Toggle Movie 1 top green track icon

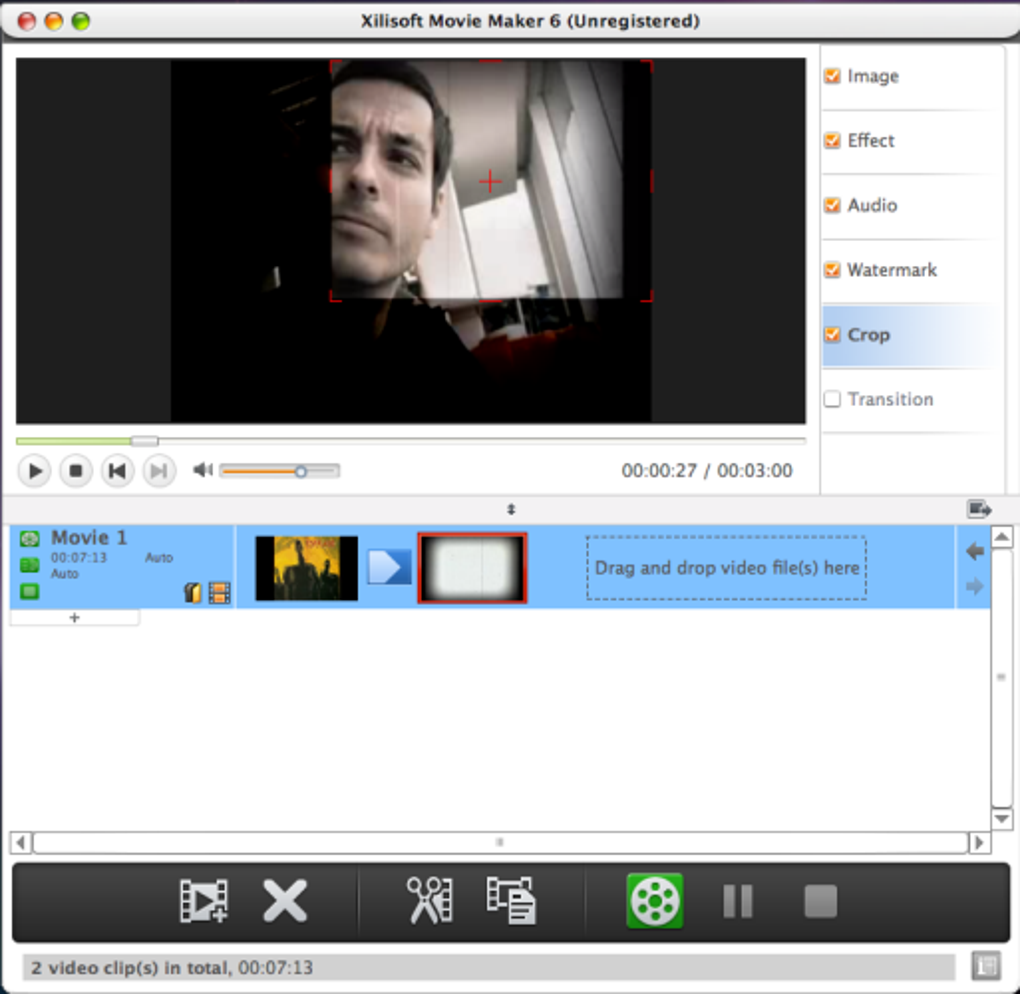pos(29,539)
